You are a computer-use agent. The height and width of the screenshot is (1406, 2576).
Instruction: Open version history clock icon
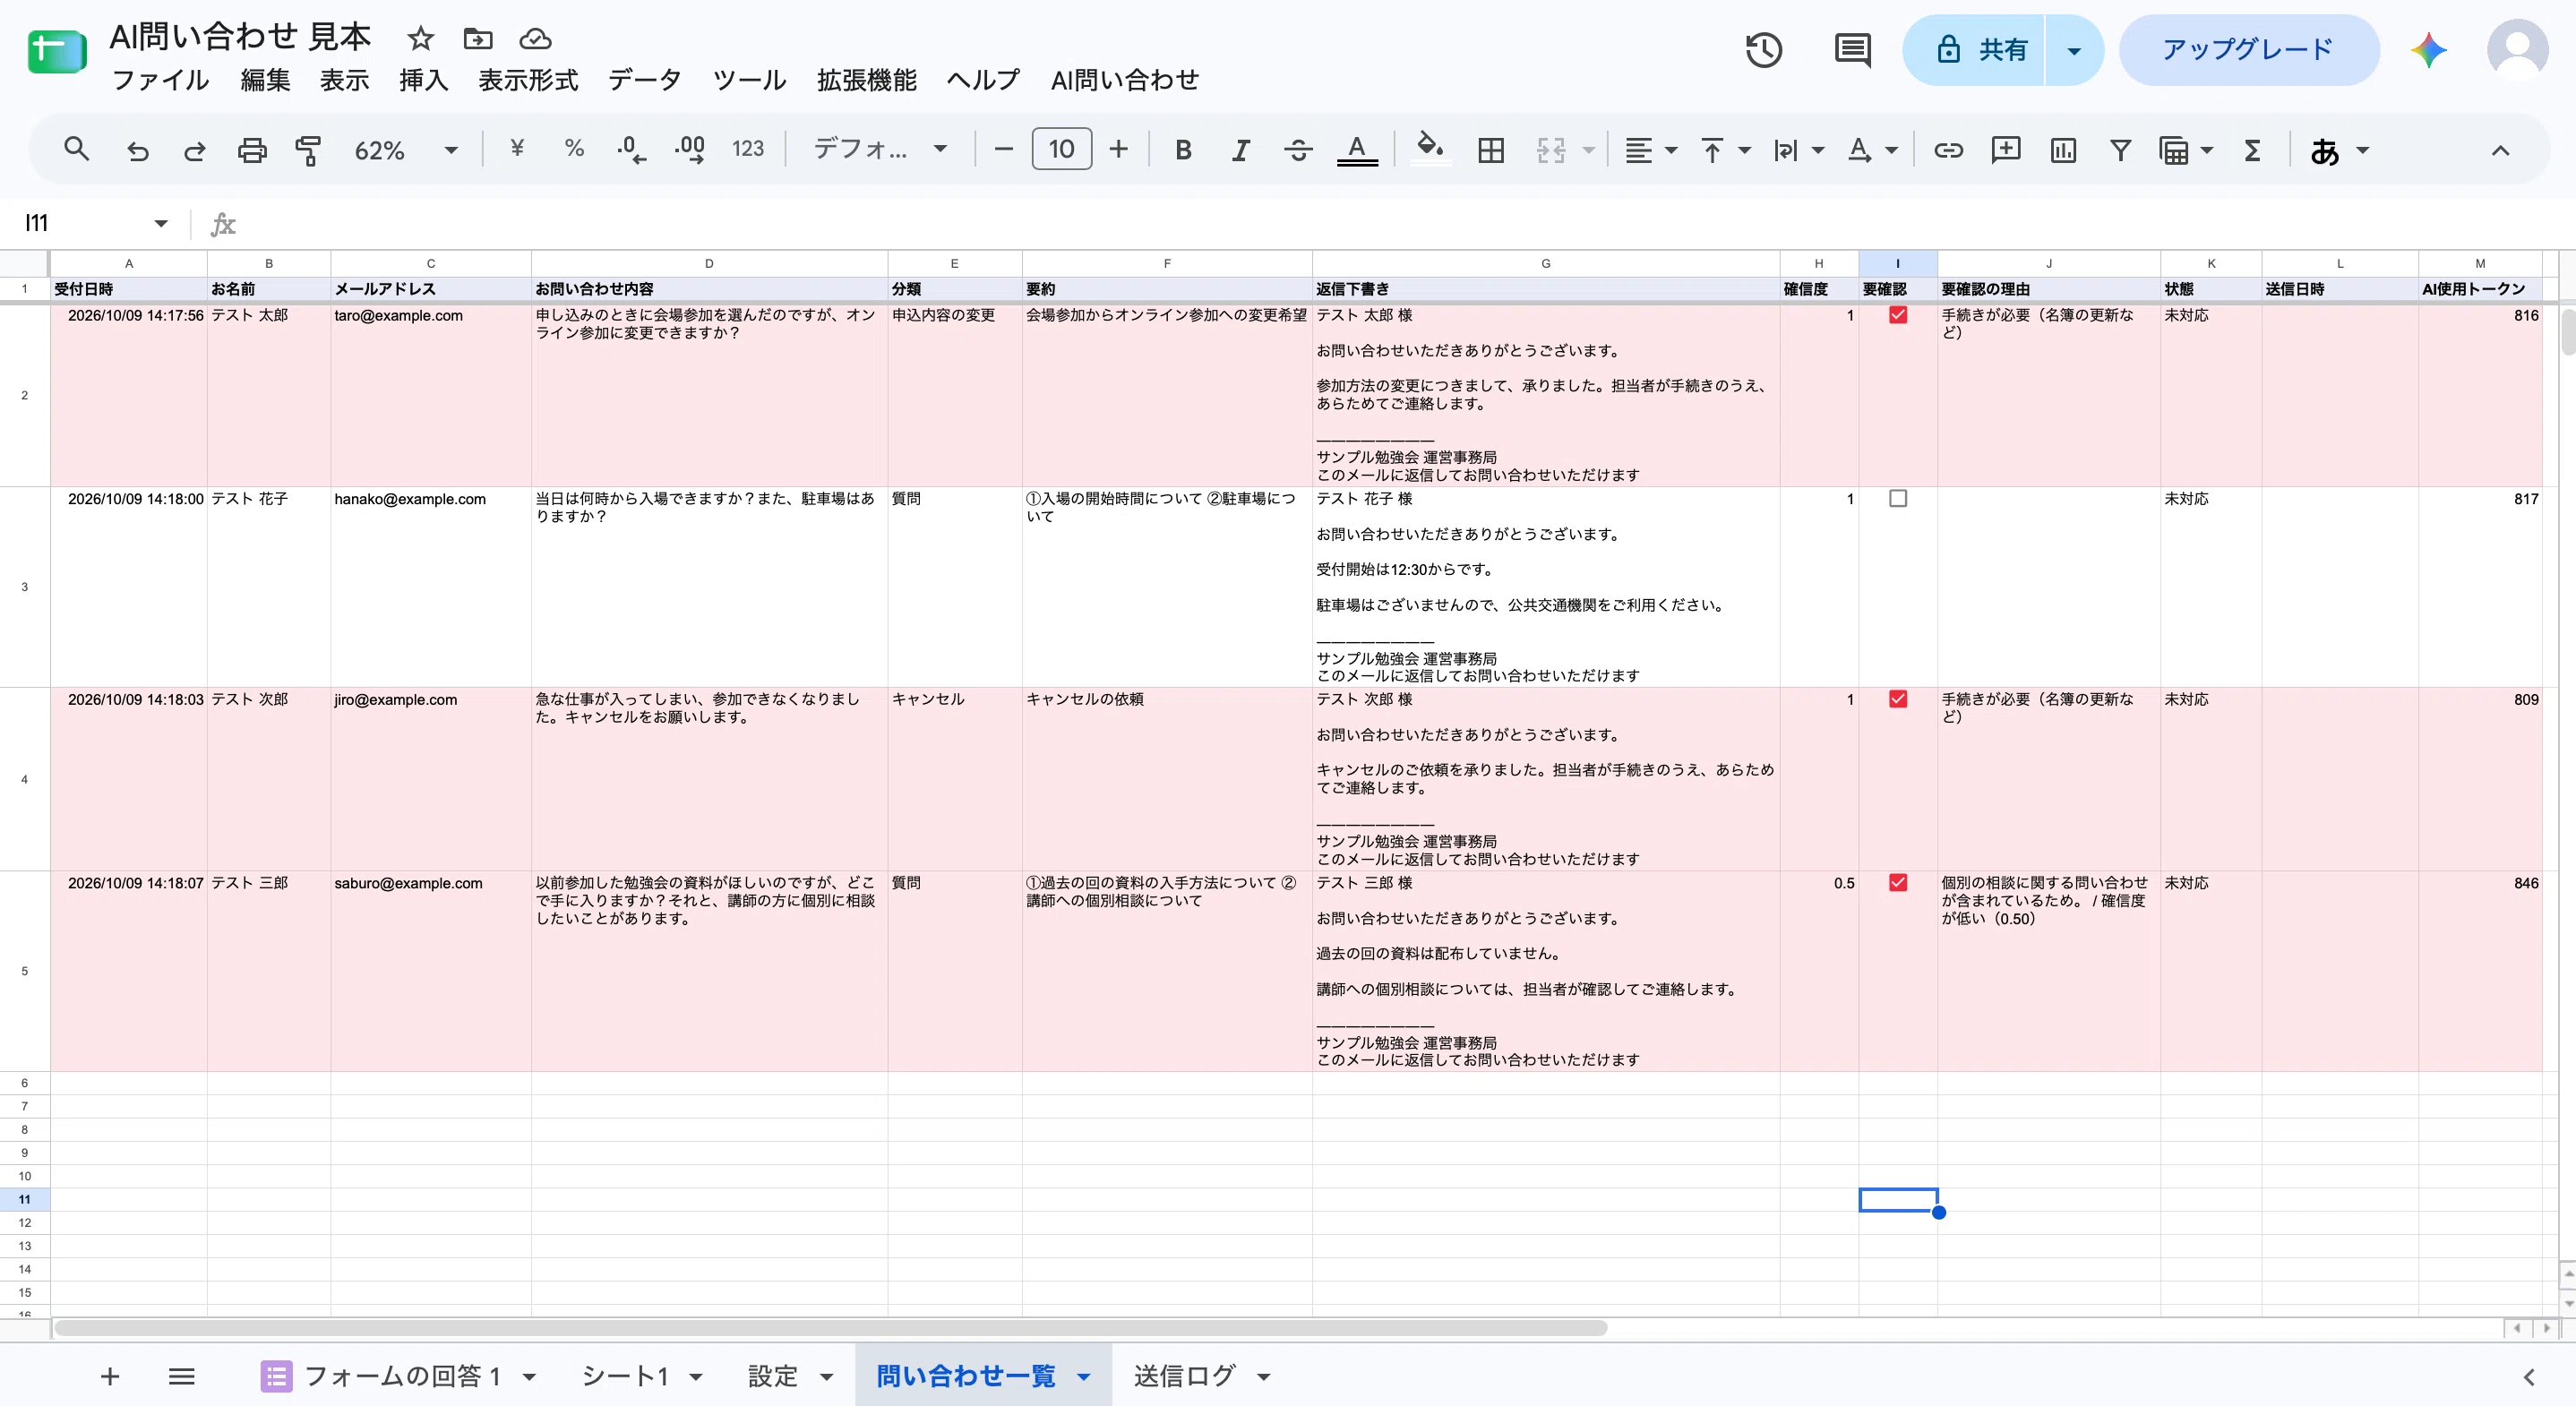[x=1764, y=50]
